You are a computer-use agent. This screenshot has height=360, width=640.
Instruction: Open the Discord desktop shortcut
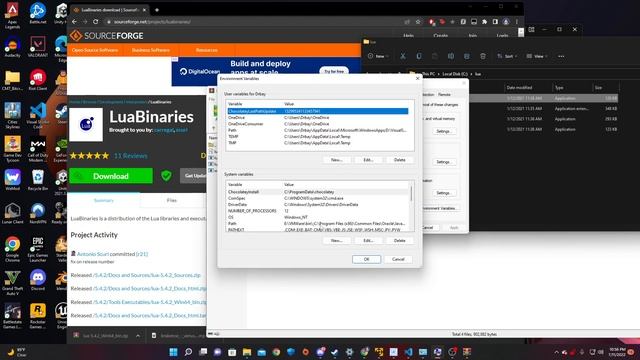coord(38,280)
